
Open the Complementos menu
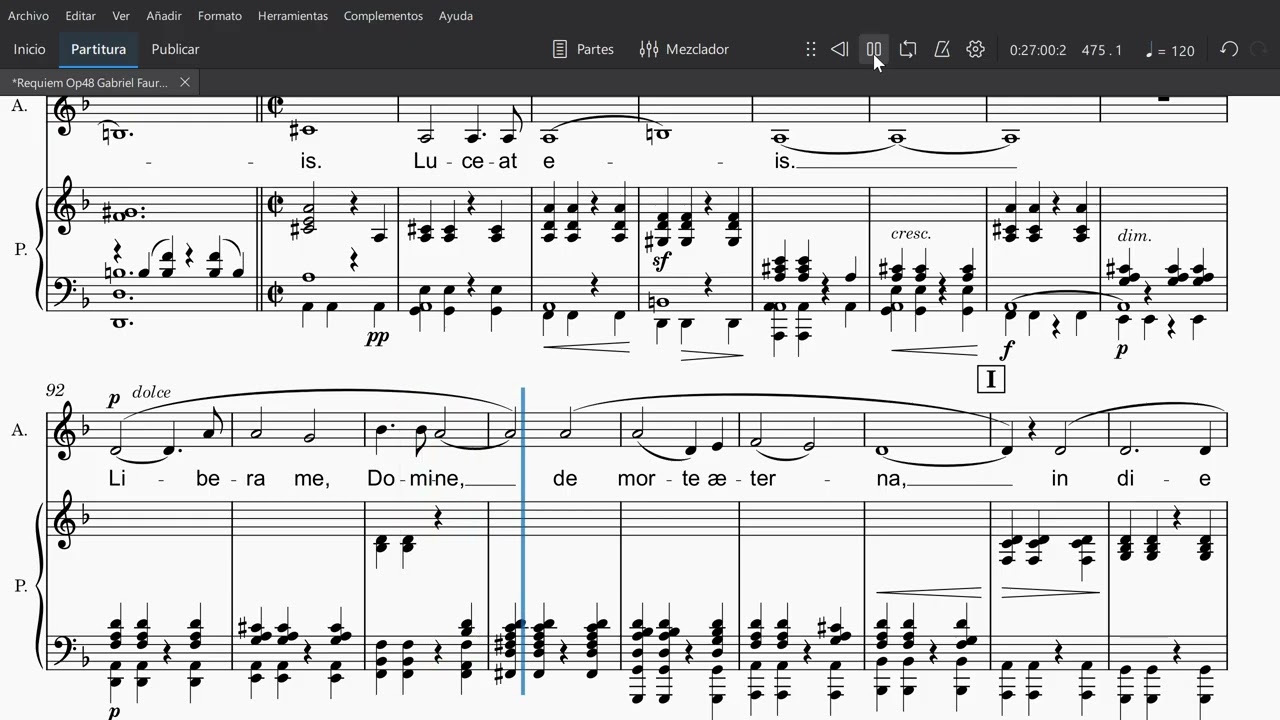point(383,16)
